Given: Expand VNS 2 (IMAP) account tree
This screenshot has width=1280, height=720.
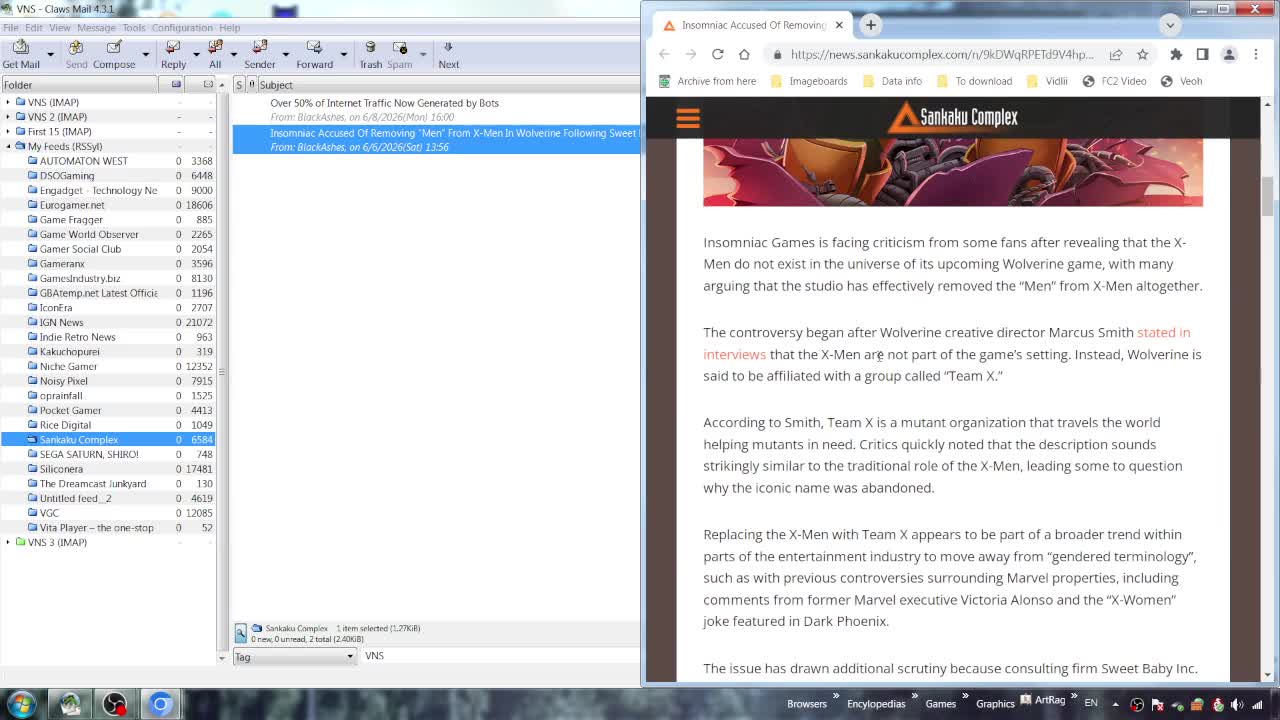Looking at the screenshot, I should pyautogui.click(x=8, y=117).
